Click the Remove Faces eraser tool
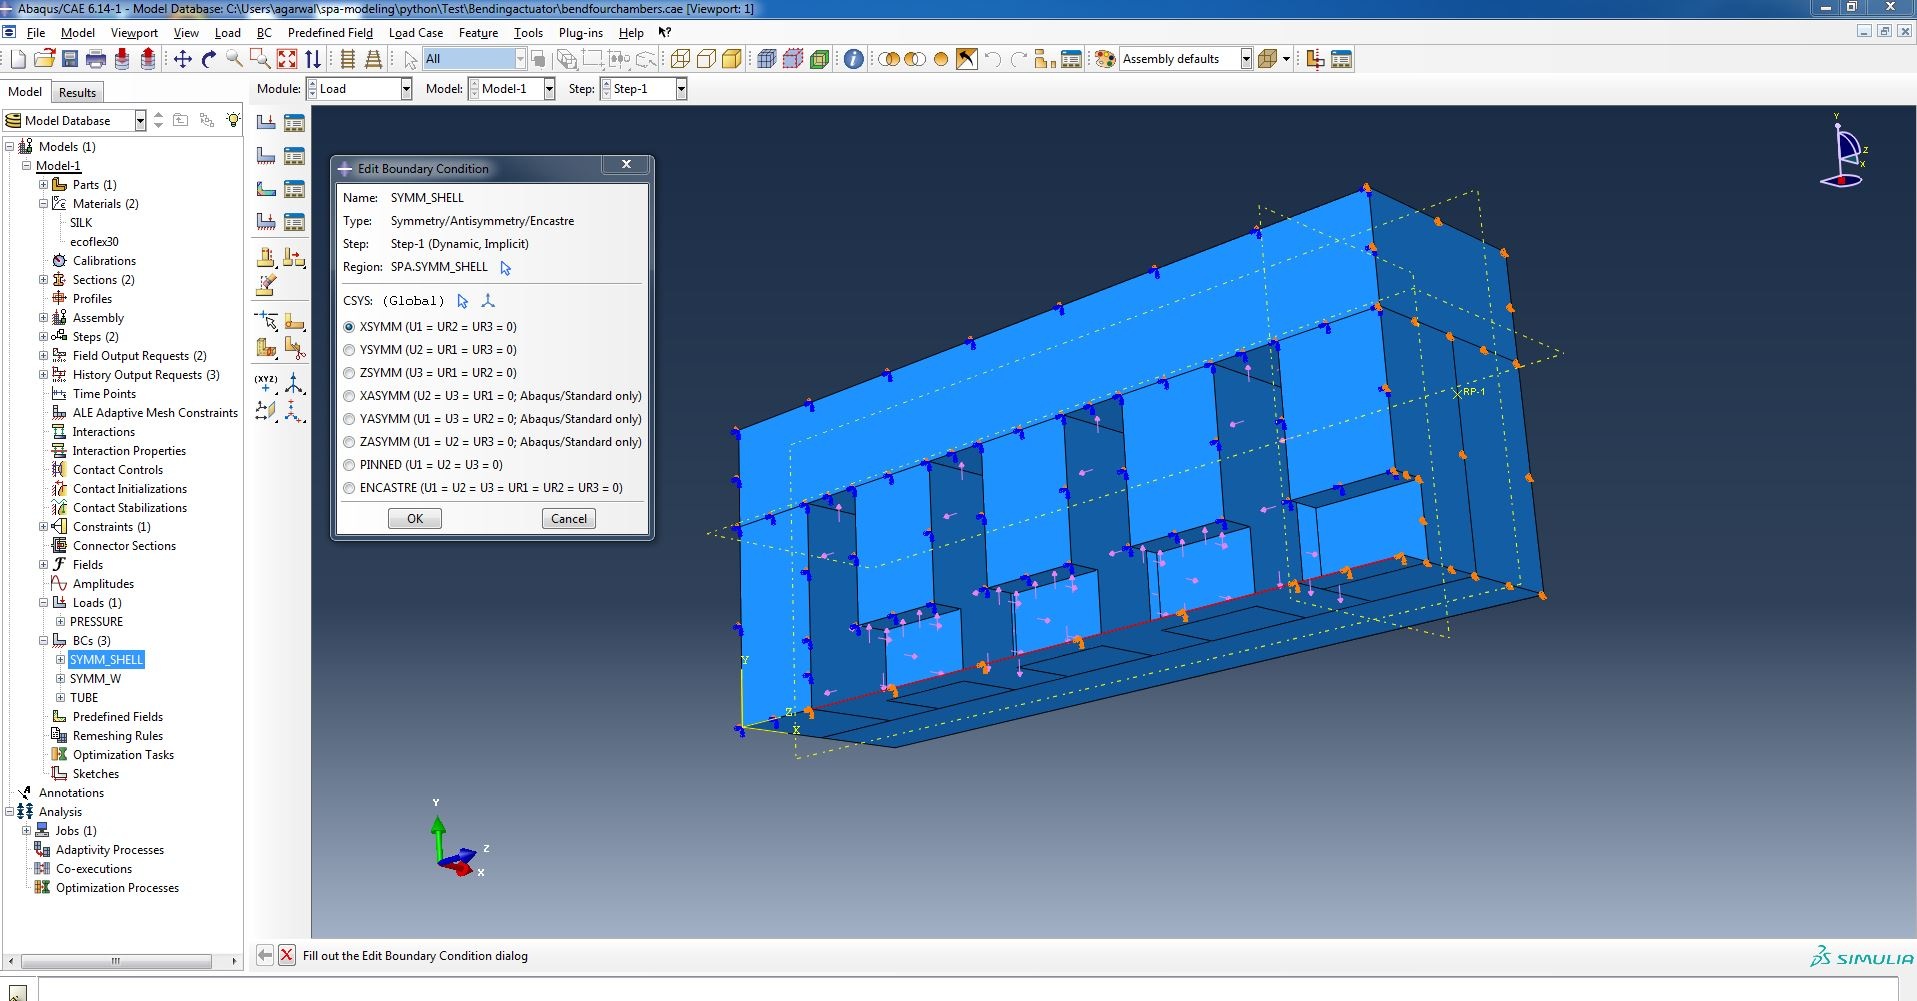This screenshot has height=1001, width=1917. tap(266, 285)
